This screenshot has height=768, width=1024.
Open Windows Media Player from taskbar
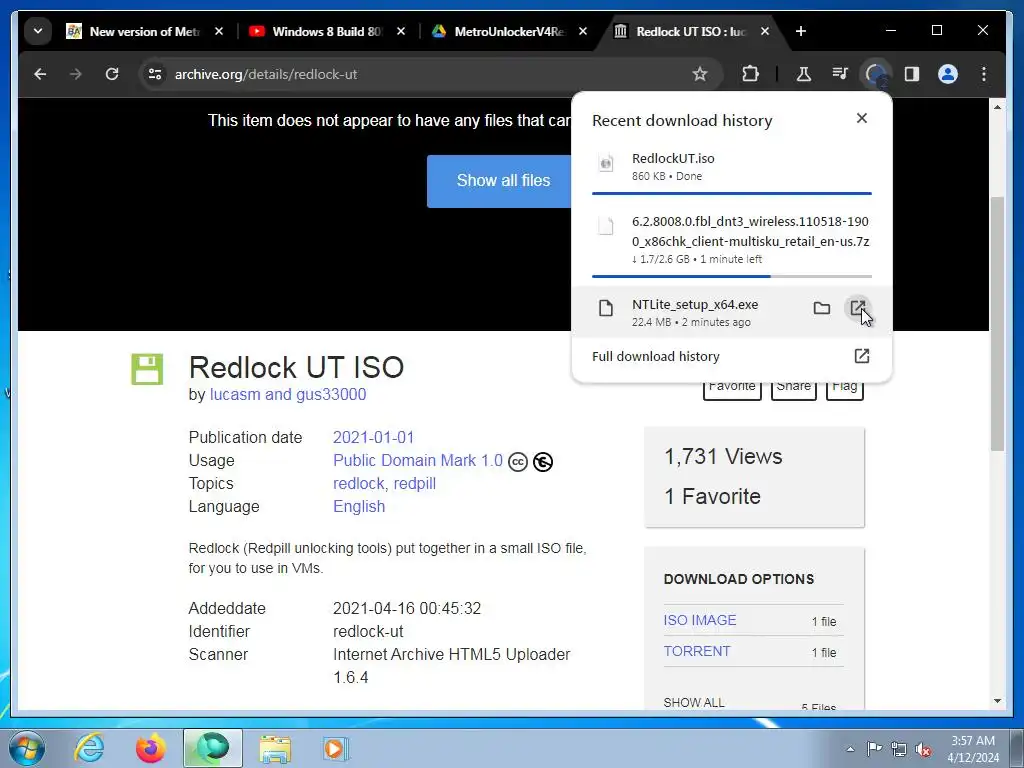[336, 748]
